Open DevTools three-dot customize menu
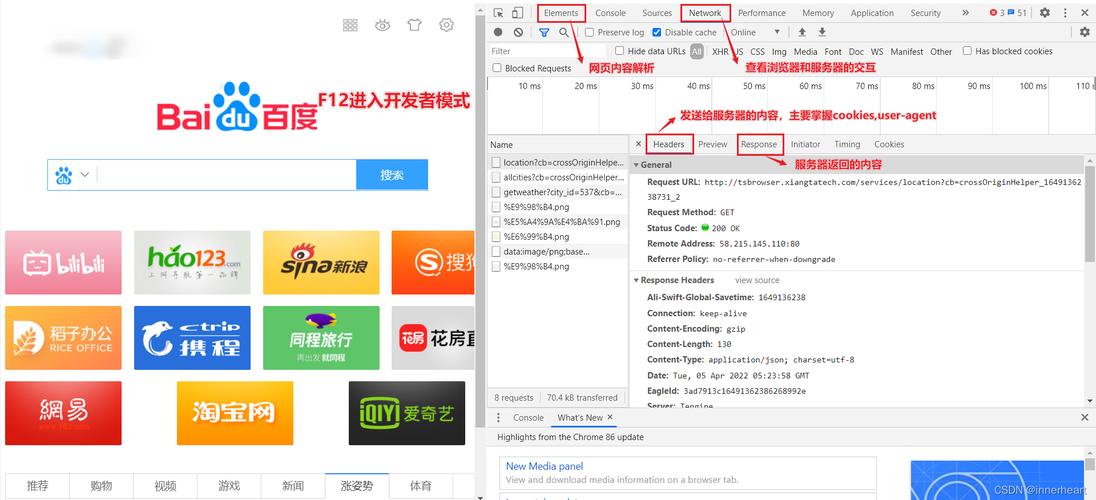Screen dimensions: 1096x500 click(x=1065, y=13)
